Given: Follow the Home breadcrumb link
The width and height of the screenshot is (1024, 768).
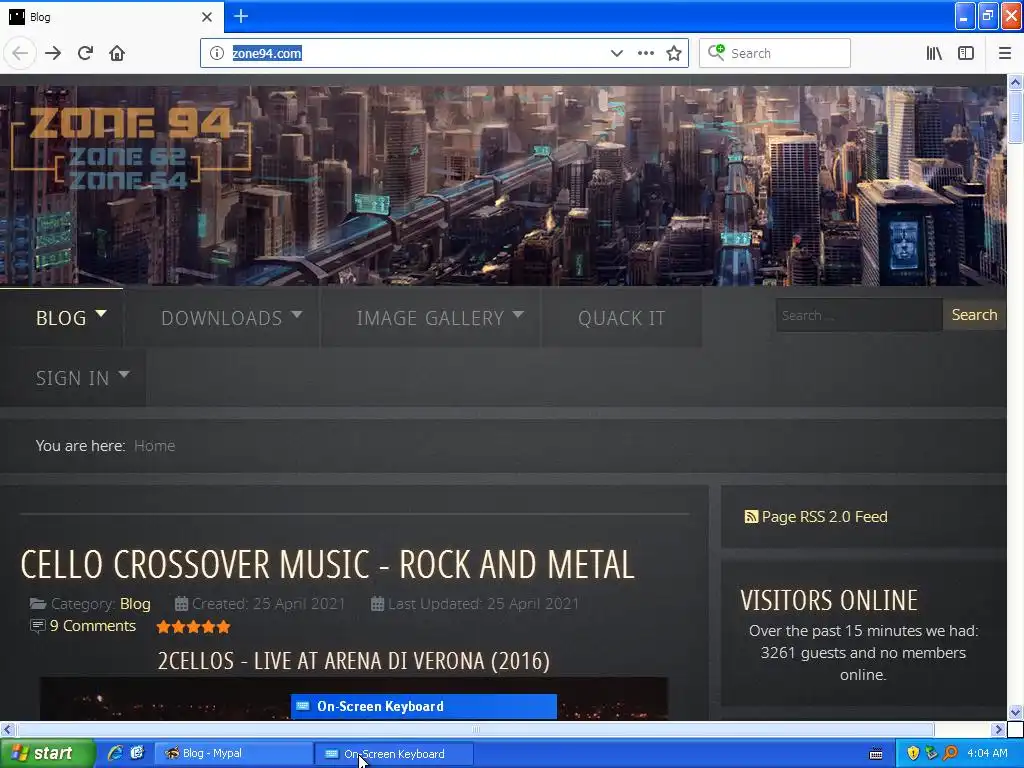Looking at the screenshot, I should tap(154, 446).
